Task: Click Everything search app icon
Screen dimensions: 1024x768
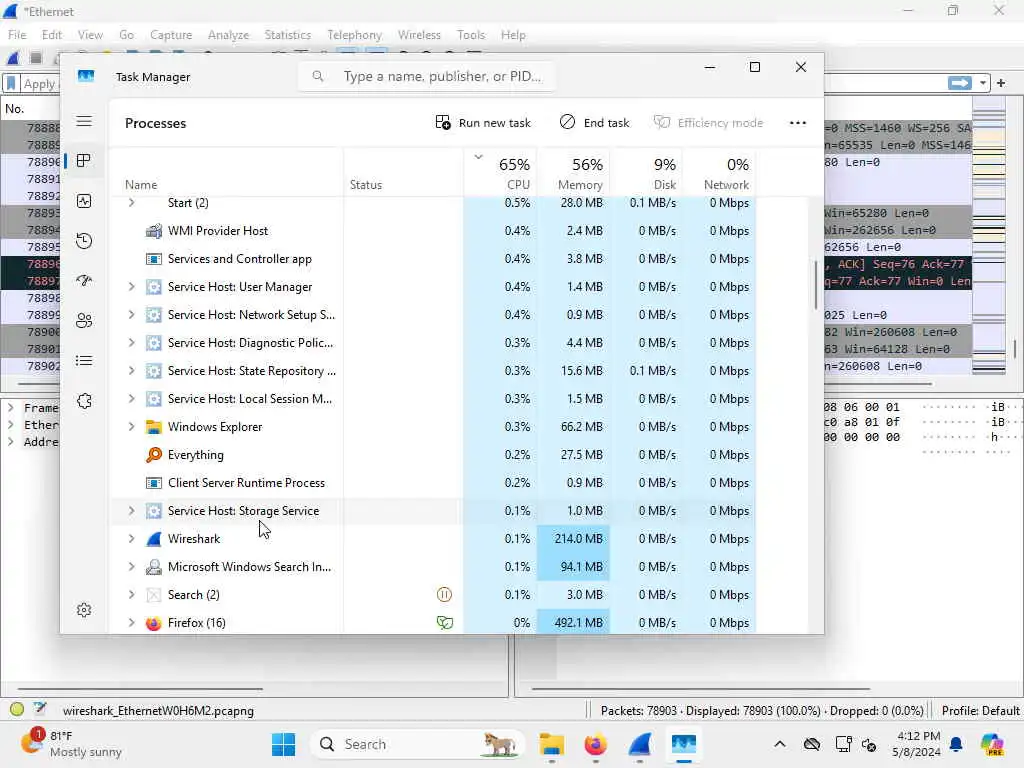Action: pyautogui.click(x=153, y=455)
